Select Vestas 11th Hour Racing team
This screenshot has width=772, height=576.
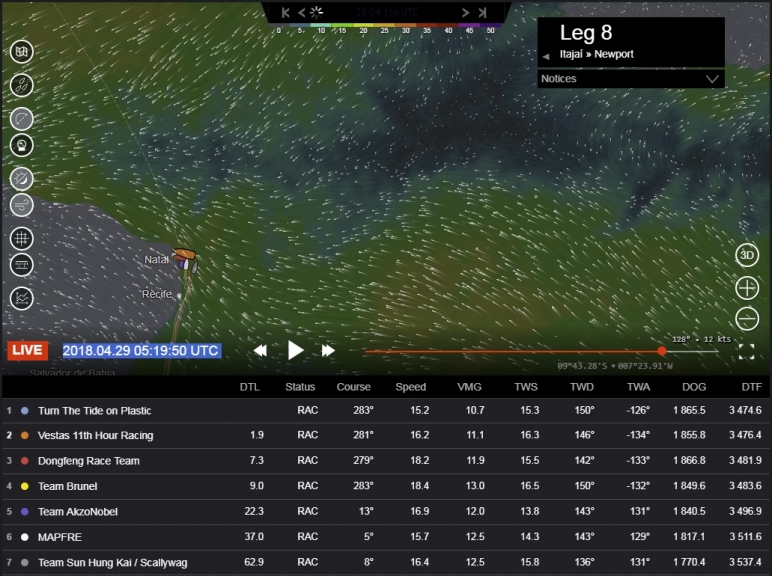tap(386, 436)
